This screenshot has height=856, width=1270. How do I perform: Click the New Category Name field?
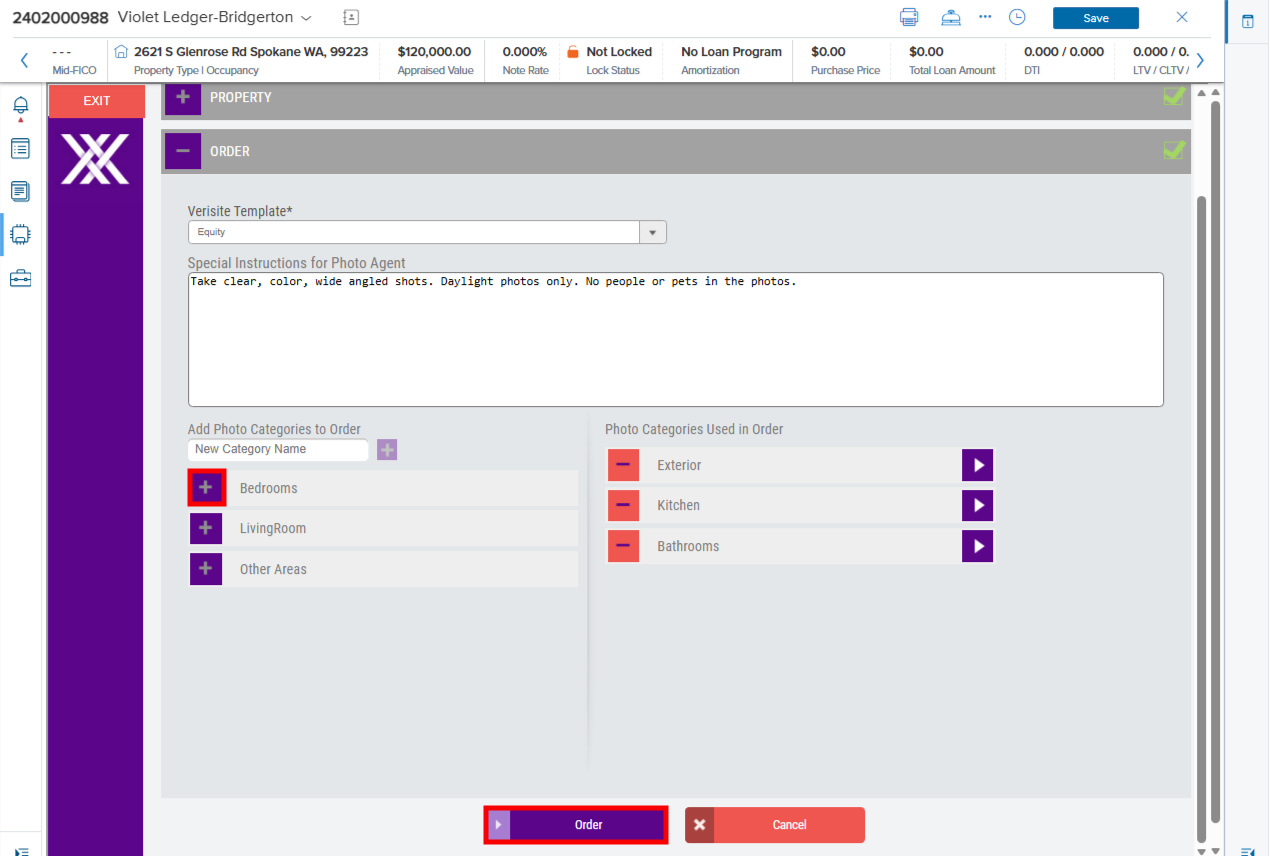tap(278, 450)
